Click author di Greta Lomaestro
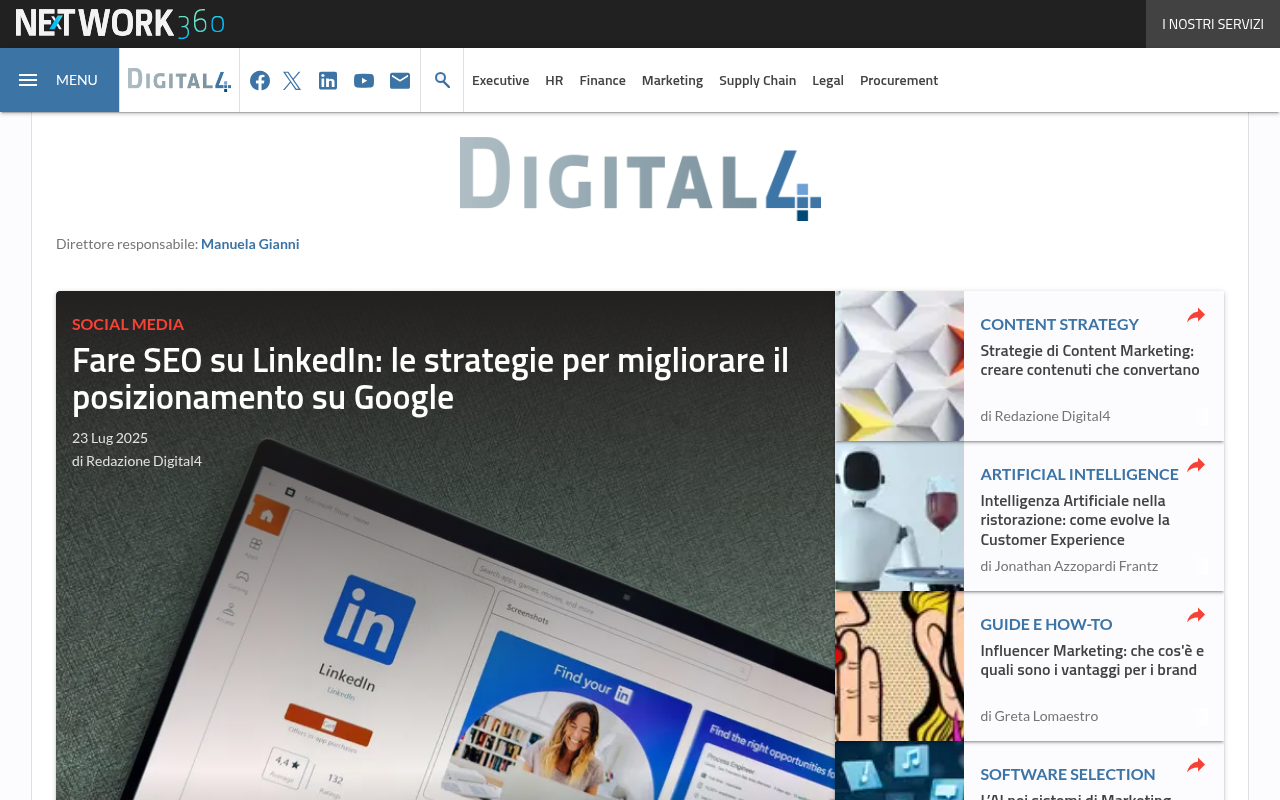This screenshot has height=800, width=1280. tap(1039, 716)
